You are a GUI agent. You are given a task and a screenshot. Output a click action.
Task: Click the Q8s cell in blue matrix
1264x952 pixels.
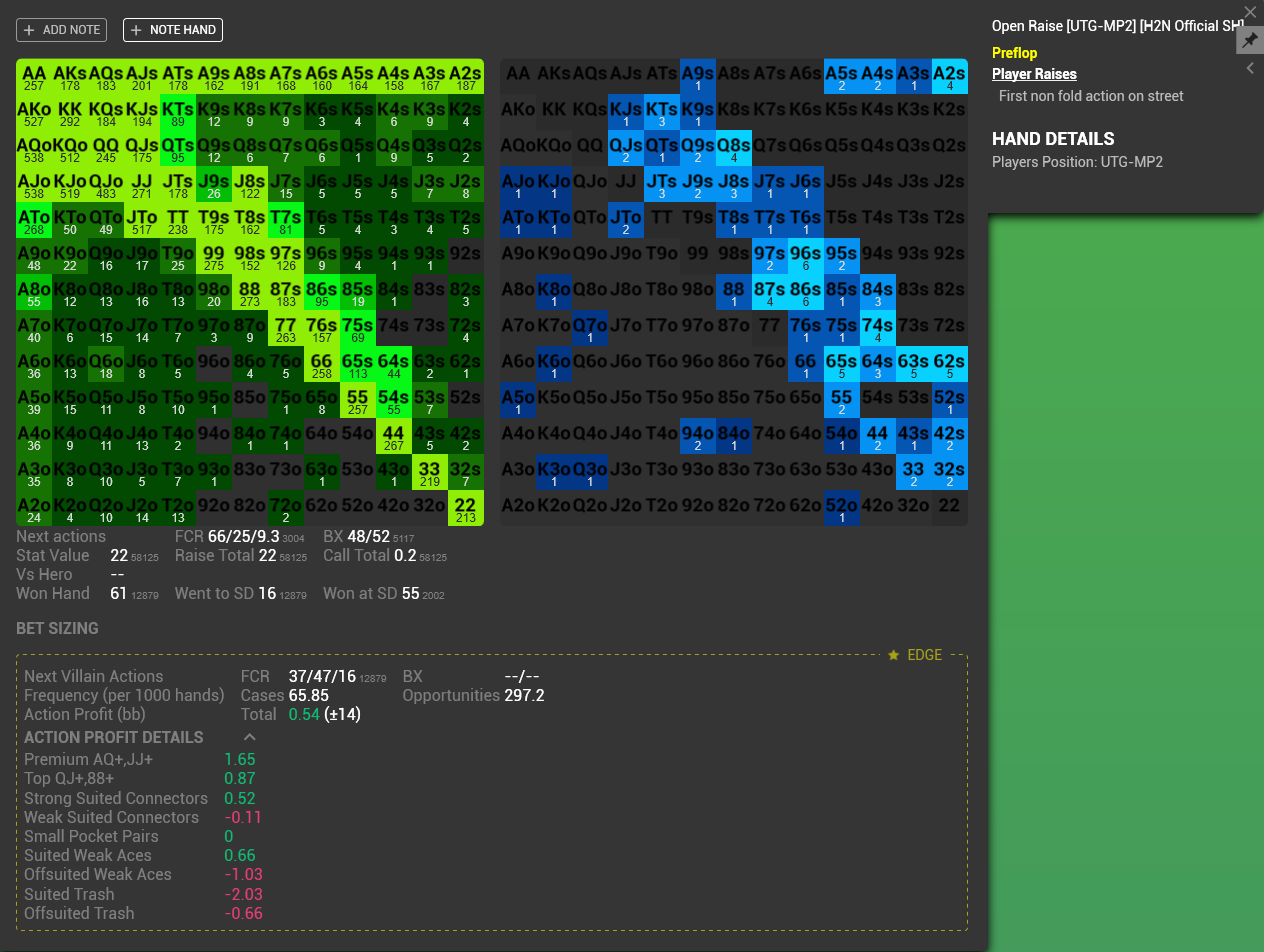tap(734, 149)
